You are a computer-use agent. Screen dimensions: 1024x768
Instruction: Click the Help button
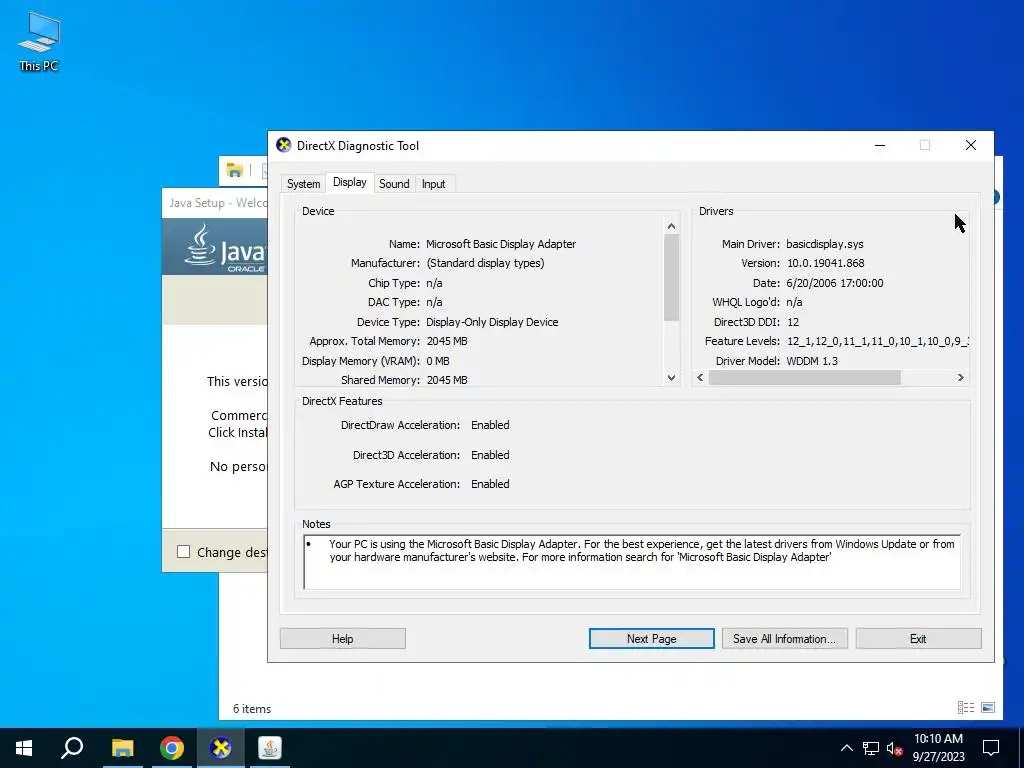(x=343, y=639)
